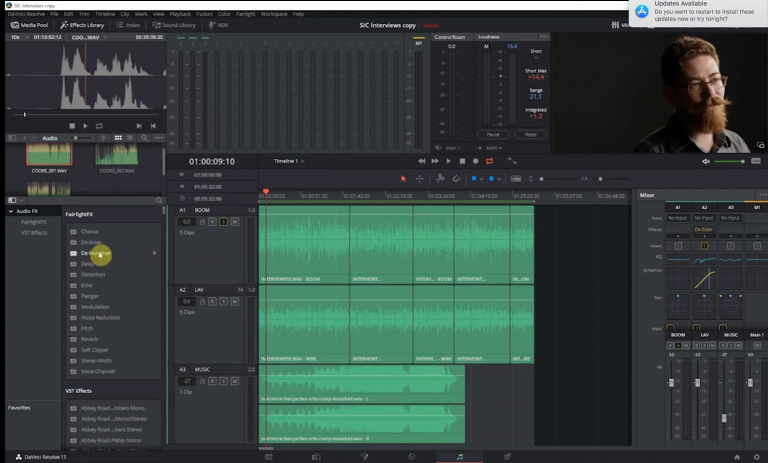Open the ADR panel
768x463 pixels.
click(218, 25)
